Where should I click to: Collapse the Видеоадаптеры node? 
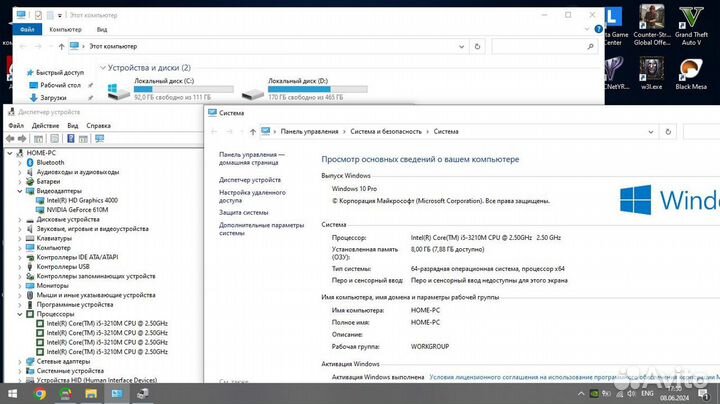[20, 191]
